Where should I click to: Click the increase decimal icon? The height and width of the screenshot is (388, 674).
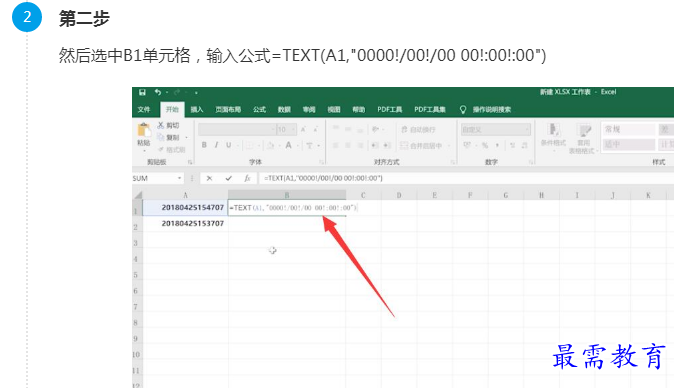click(512, 145)
